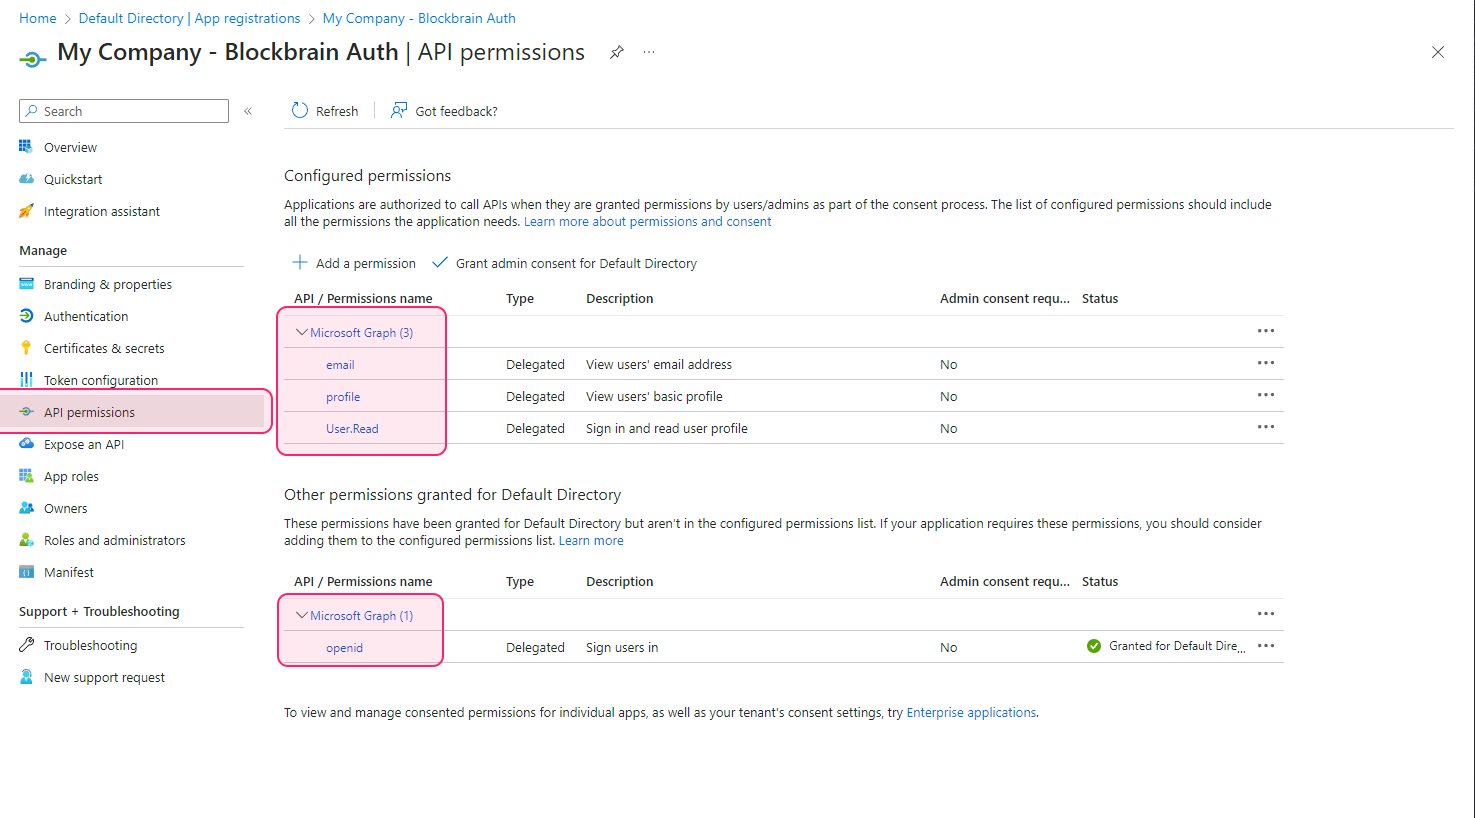This screenshot has width=1475, height=818.
Task: Open Default Directory | App registrations breadcrumb
Action: tap(189, 18)
